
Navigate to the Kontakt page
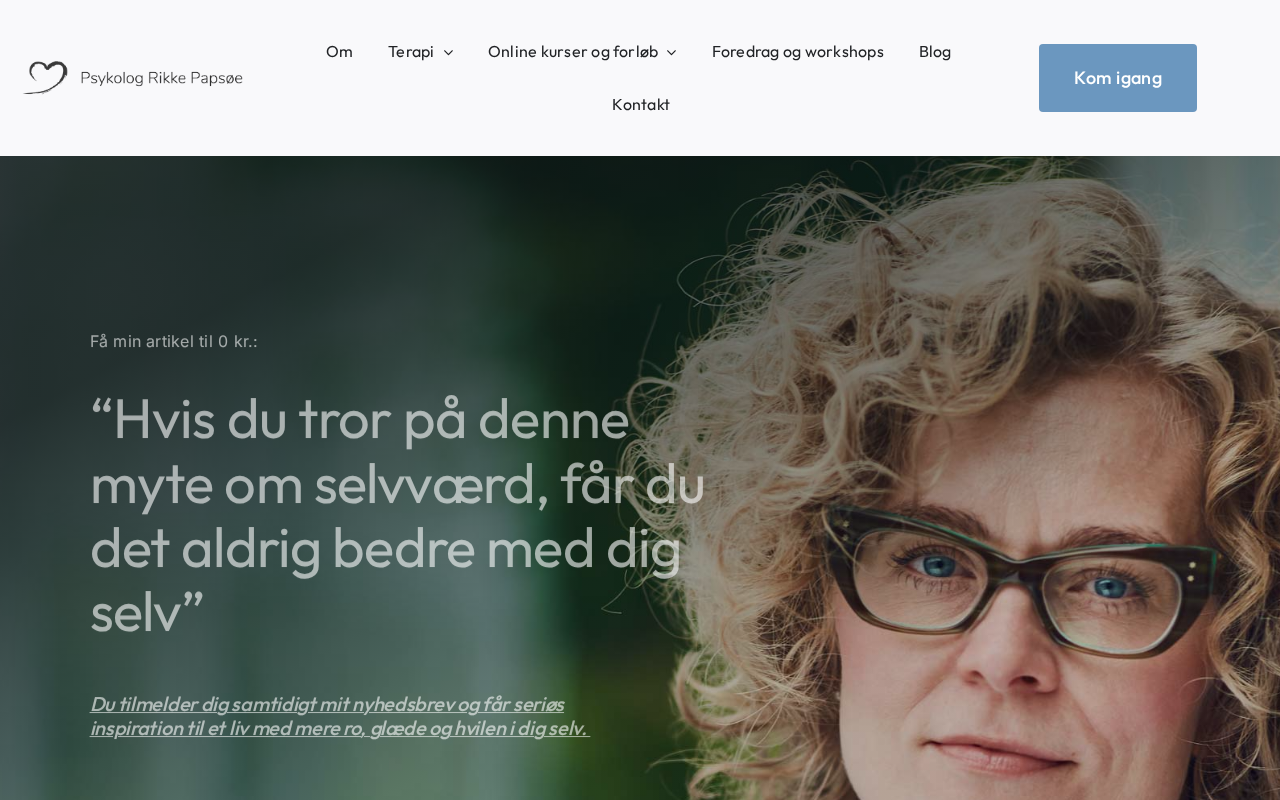pos(641,104)
